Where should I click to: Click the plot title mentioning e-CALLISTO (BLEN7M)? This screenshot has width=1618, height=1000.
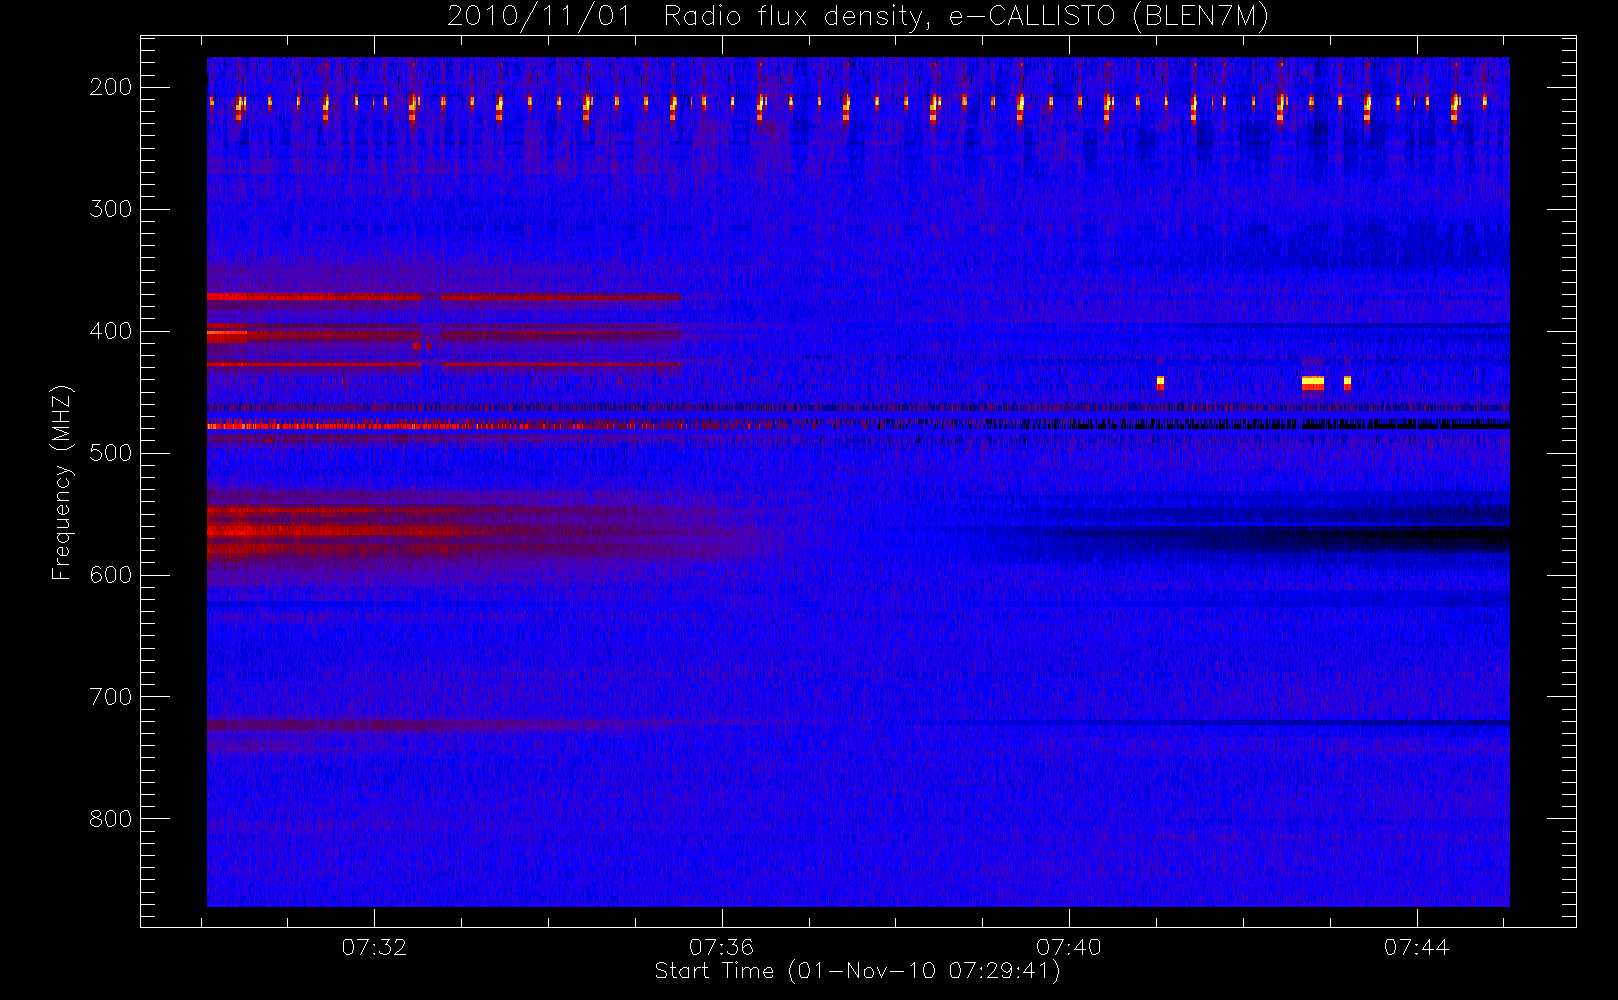click(x=858, y=17)
